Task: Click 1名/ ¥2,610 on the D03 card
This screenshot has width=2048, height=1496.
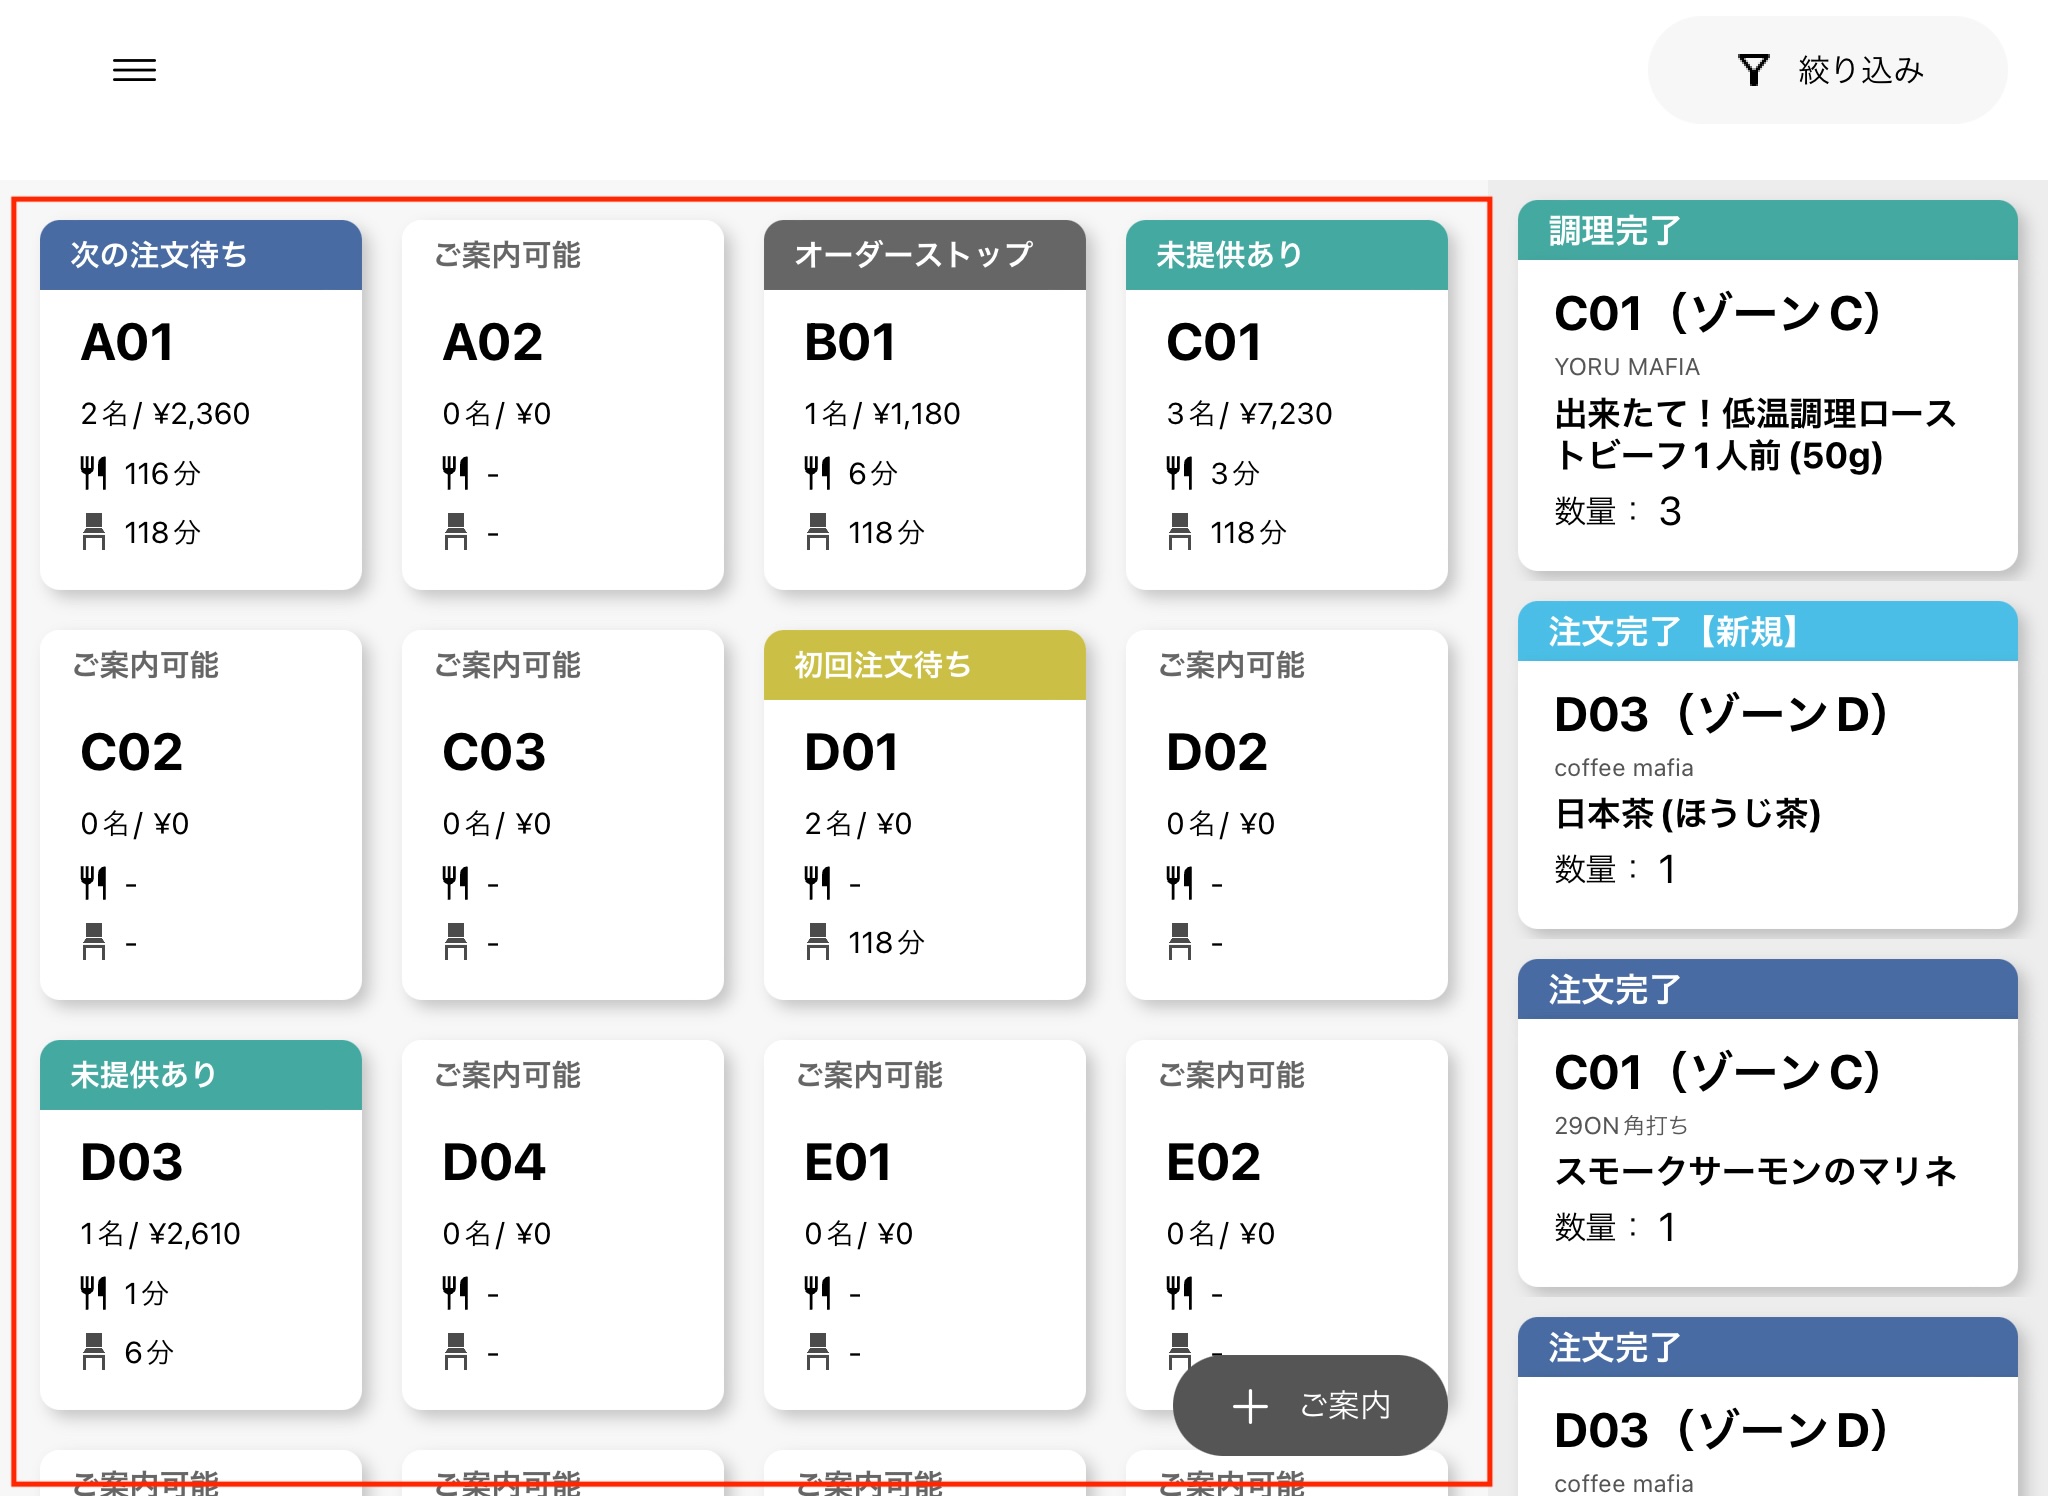Action: (x=160, y=1234)
